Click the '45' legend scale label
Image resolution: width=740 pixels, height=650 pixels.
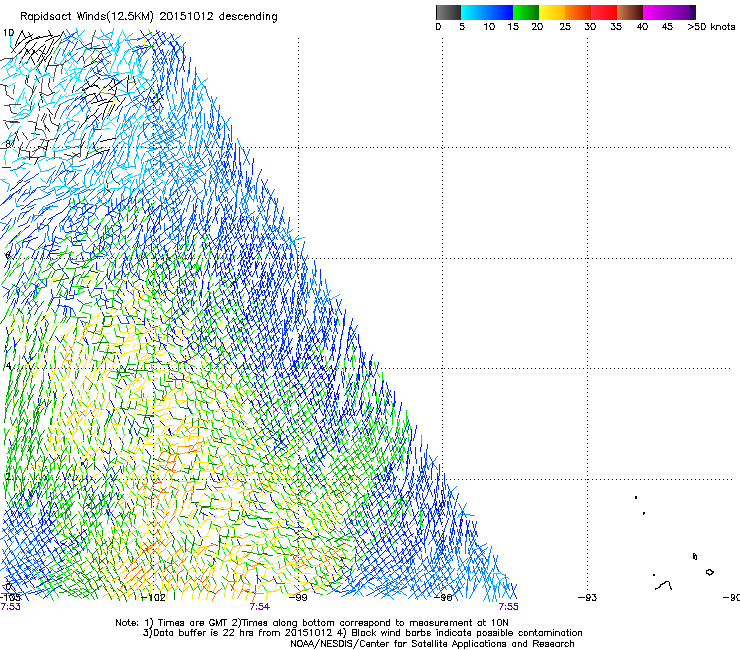point(667,27)
